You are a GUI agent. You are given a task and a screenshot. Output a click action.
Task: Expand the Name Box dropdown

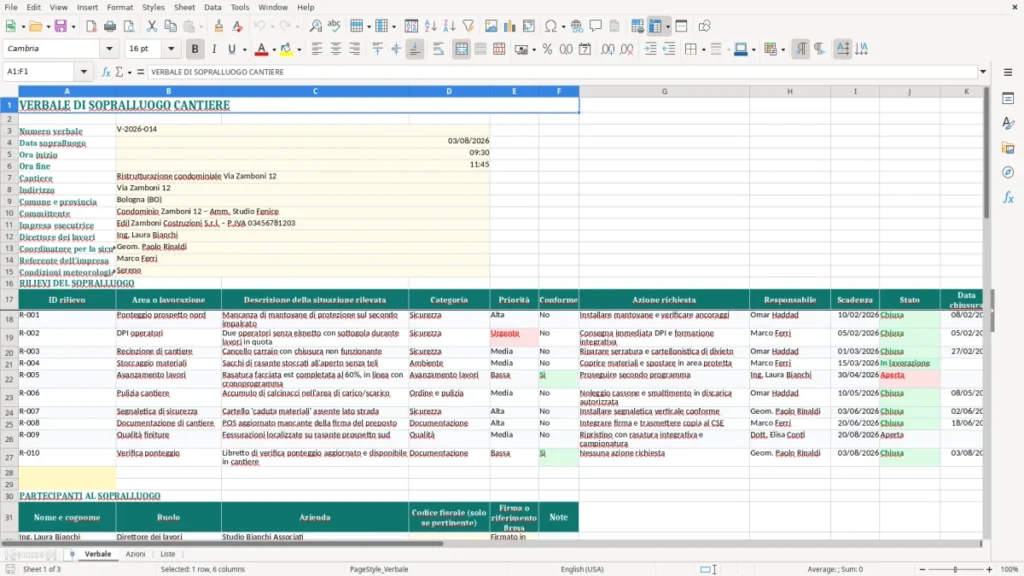pos(84,72)
